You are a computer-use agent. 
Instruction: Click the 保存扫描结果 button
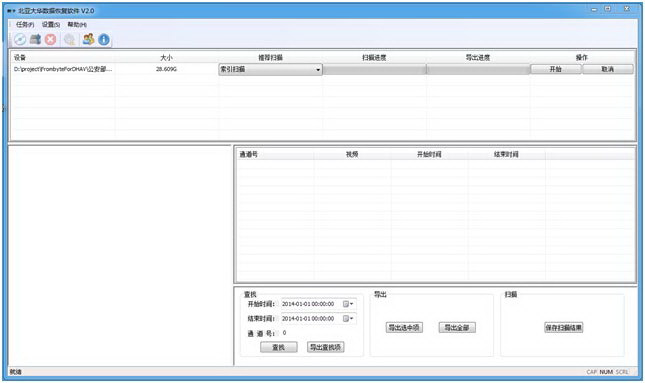click(564, 327)
